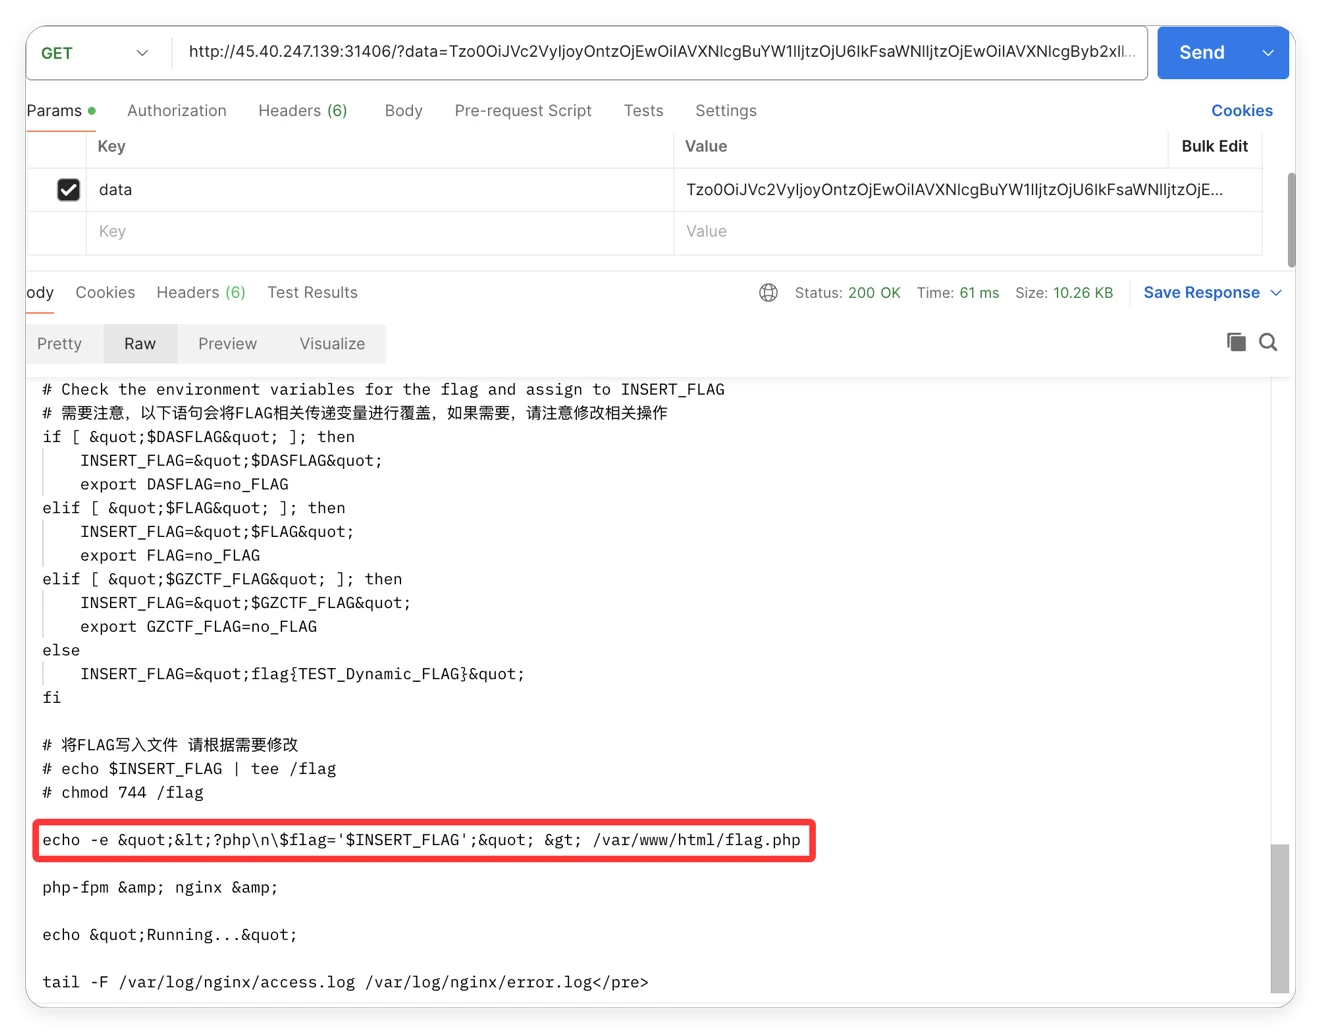Open the GET method dropdown
This screenshot has width=1321, height=1033.
click(95, 53)
